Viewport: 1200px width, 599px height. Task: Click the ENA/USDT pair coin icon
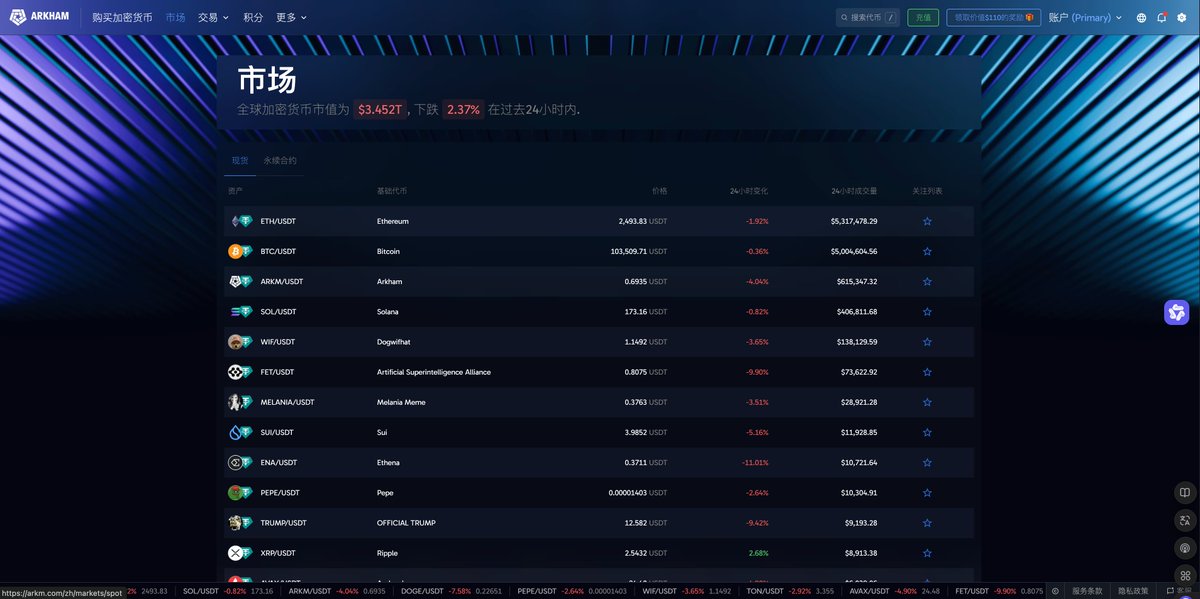[240, 463]
